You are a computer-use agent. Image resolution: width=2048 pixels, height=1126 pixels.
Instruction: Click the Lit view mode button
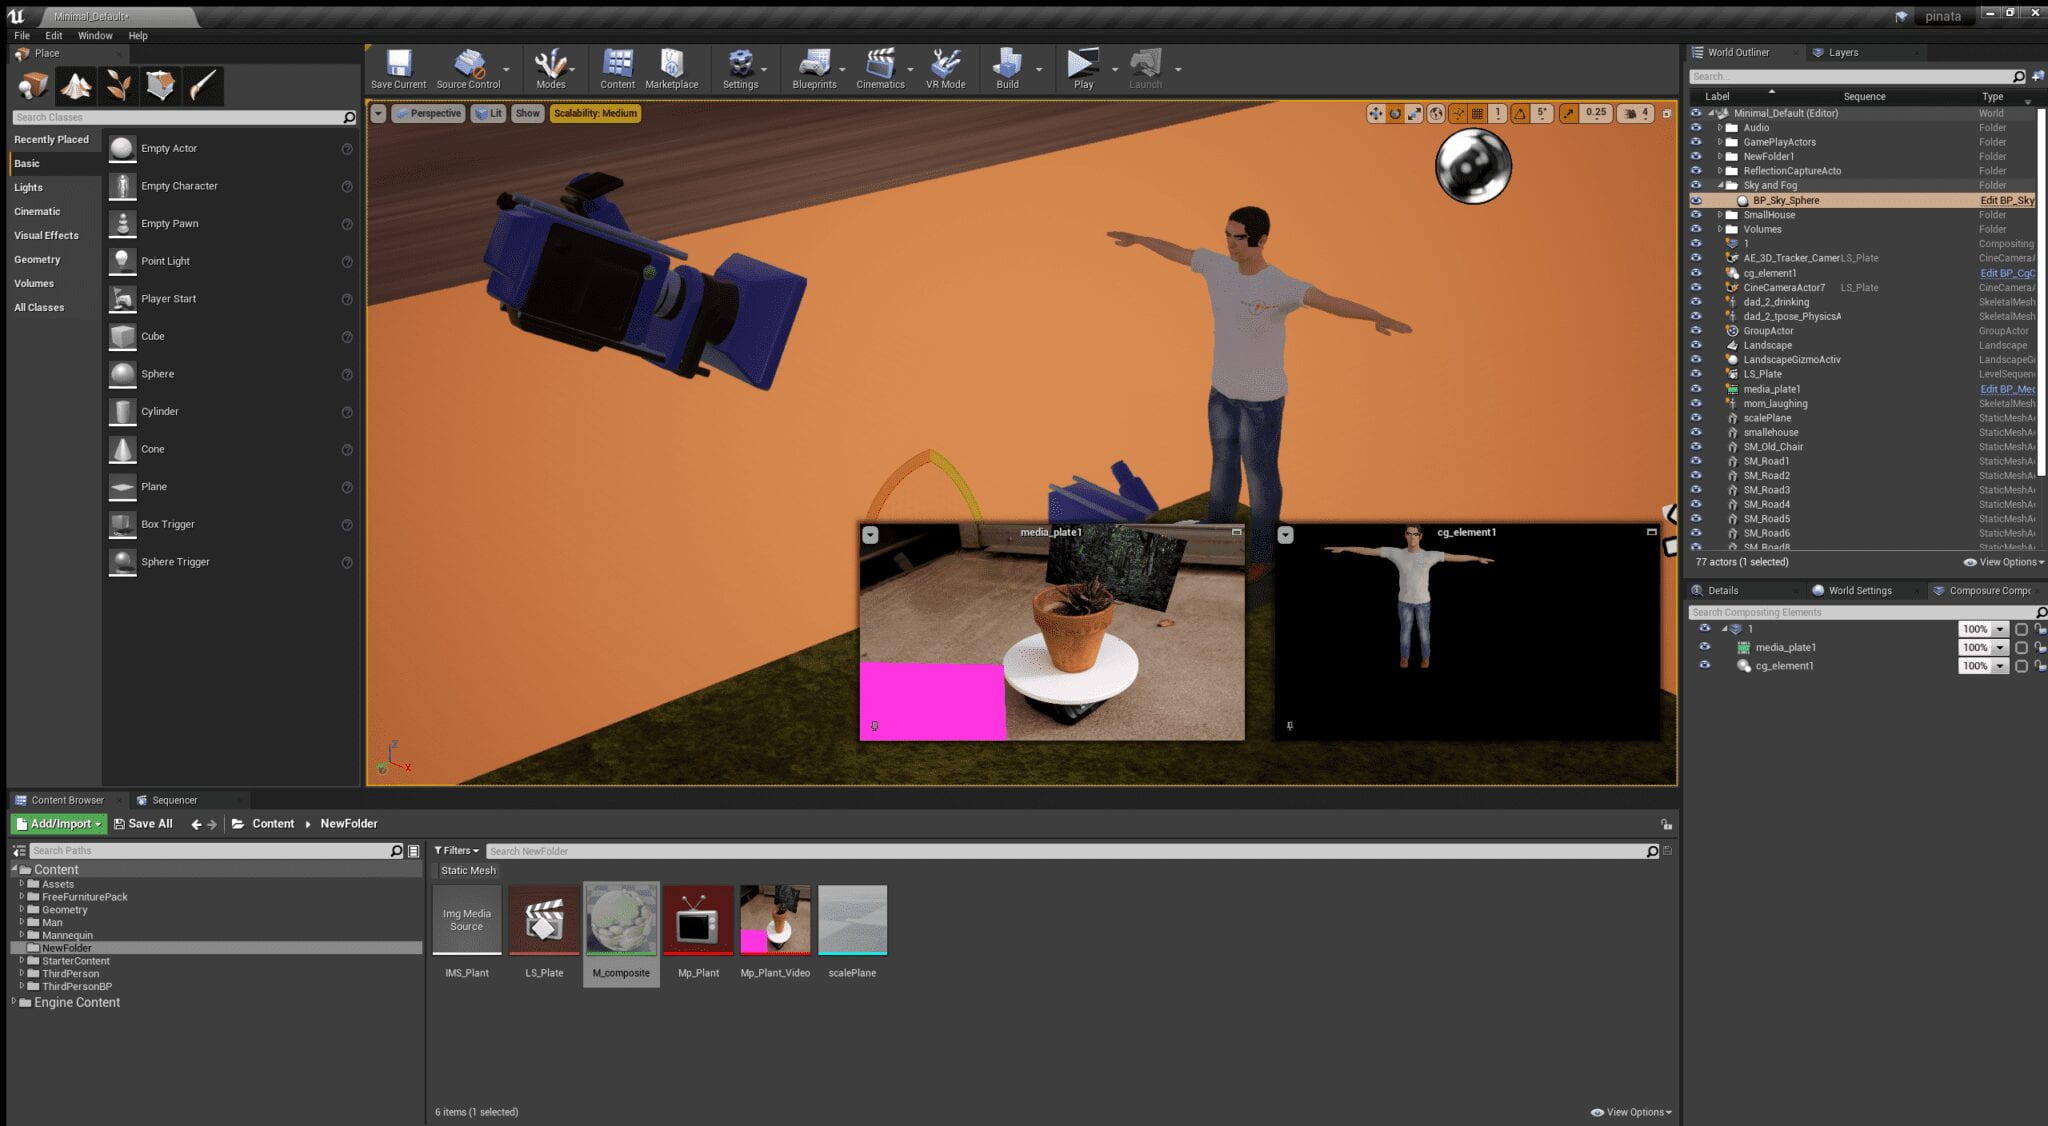coord(489,113)
